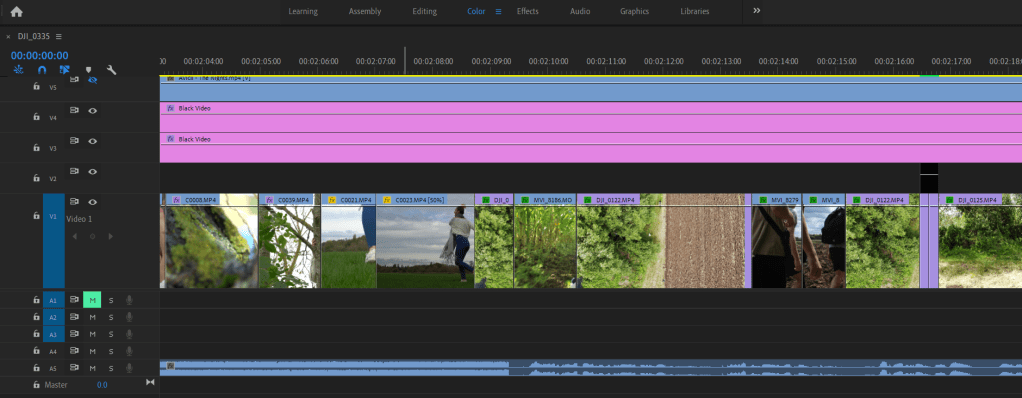Toggle lock on track V4
1022x398 pixels.
pyautogui.click(x=36, y=117)
